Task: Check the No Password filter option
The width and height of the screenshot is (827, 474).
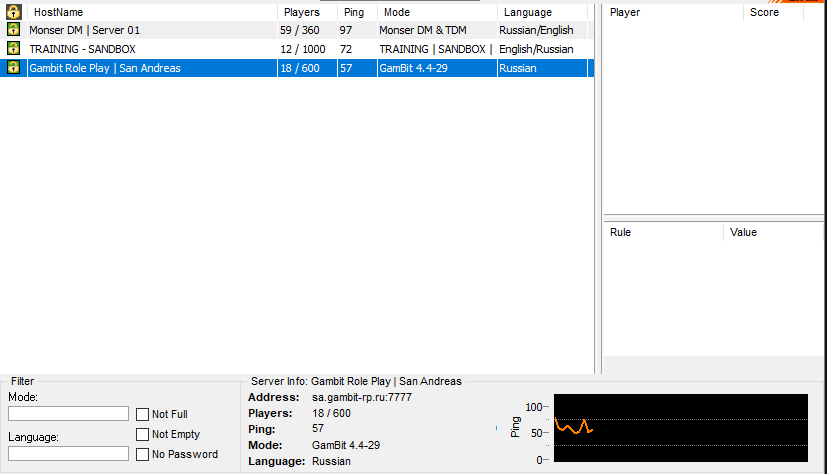Action: click(x=143, y=454)
